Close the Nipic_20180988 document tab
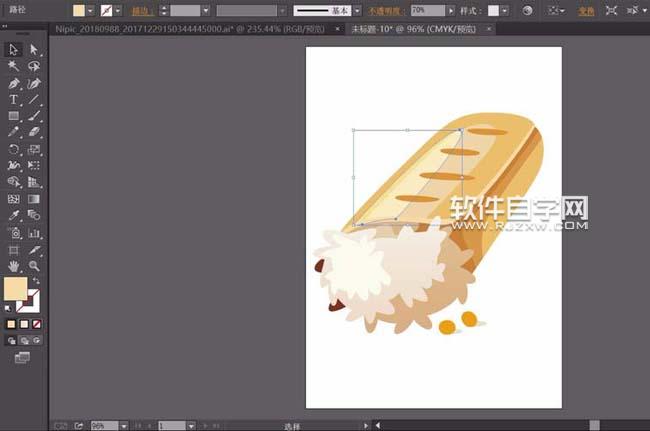650x431 pixels. click(x=337, y=29)
